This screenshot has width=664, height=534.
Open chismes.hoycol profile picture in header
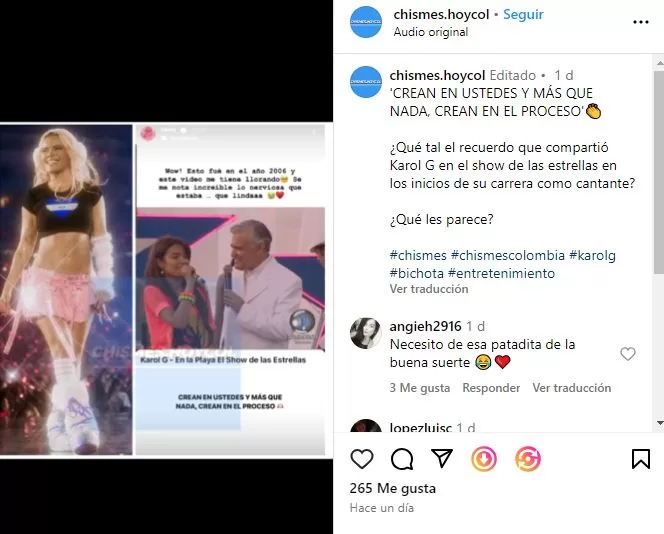pos(366,22)
